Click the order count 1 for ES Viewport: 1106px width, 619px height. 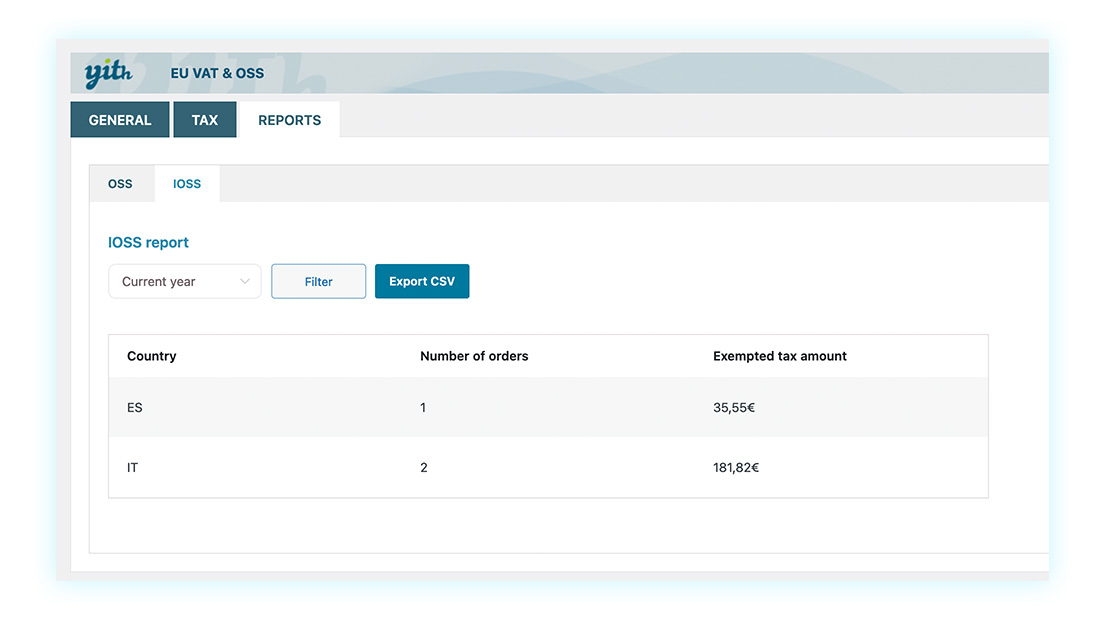423,407
